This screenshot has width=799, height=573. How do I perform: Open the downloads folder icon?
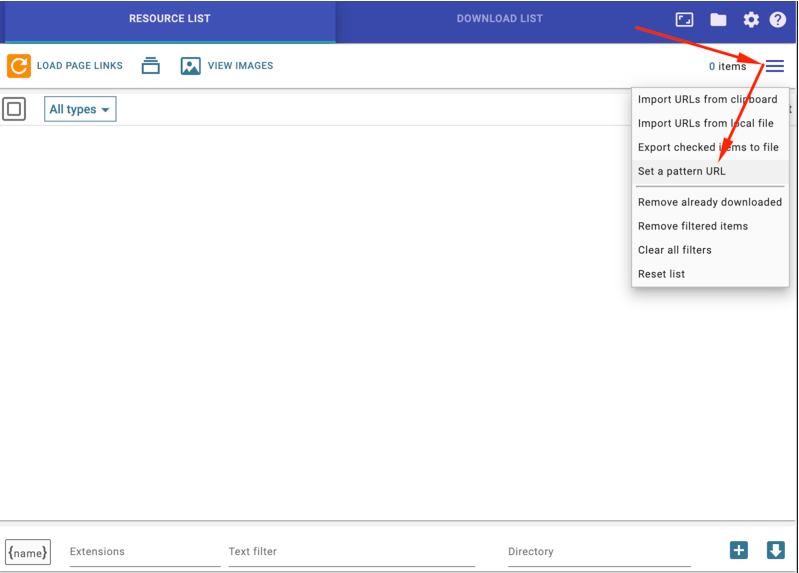pyautogui.click(x=718, y=20)
